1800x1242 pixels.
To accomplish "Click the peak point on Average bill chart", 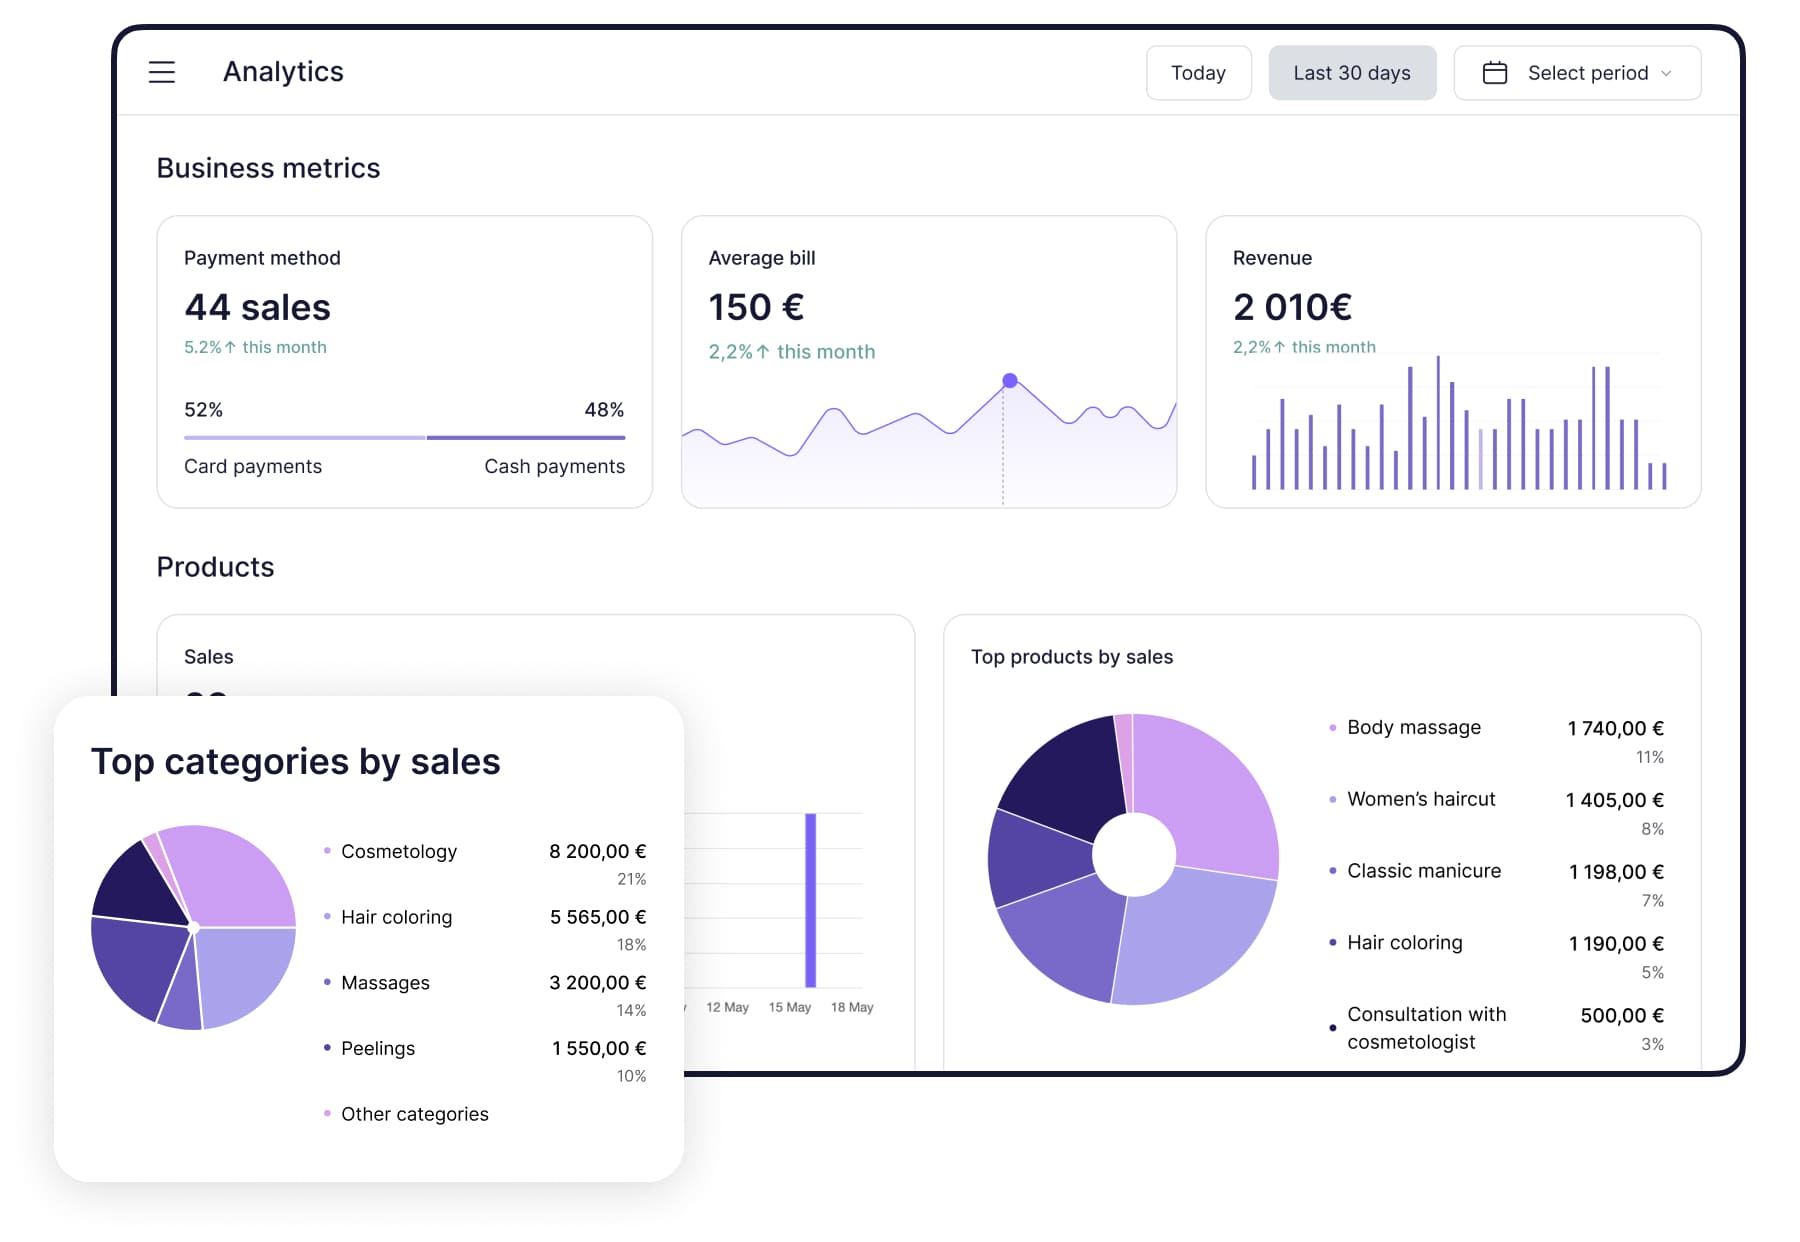I will tap(1009, 381).
